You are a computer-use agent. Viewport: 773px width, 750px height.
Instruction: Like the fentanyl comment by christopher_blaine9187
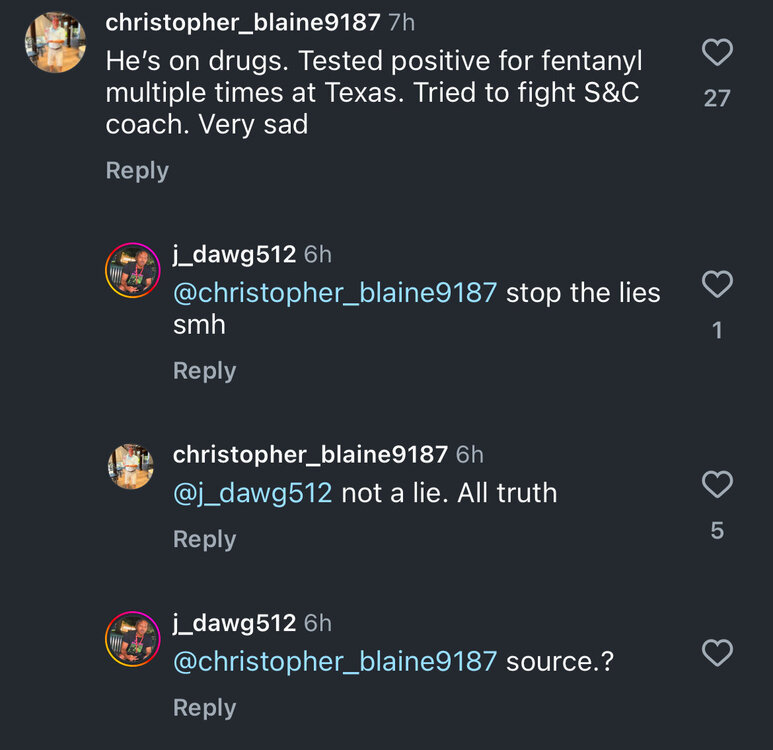click(717, 52)
